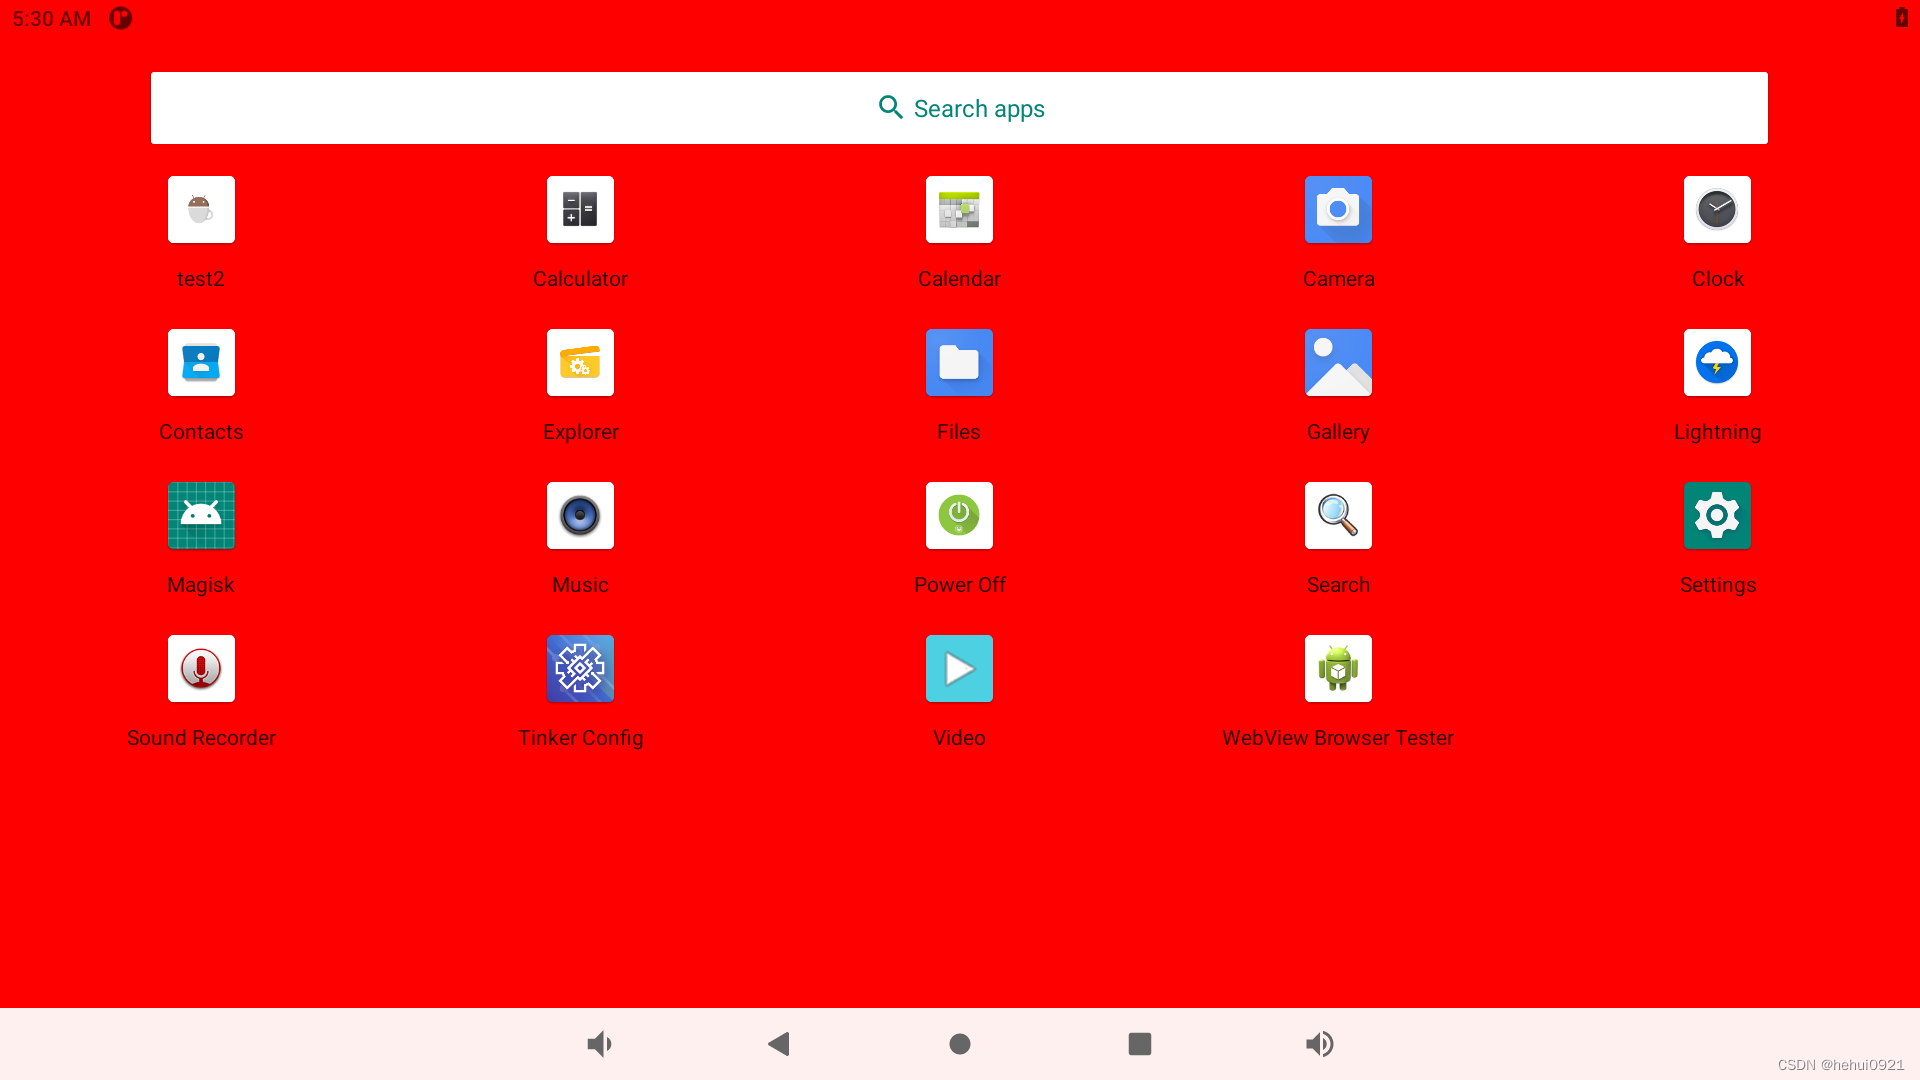
Task: Tap the square recent apps button
Action: point(1139,1043)
